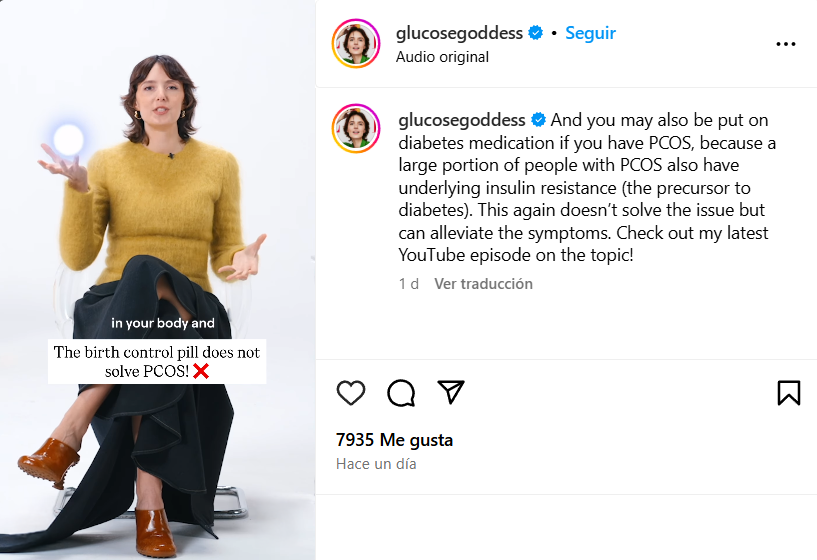Viewport: 817px width, 560px height.
Task: Click the birth control pill caption overlay
Action: tap(157, 362)
